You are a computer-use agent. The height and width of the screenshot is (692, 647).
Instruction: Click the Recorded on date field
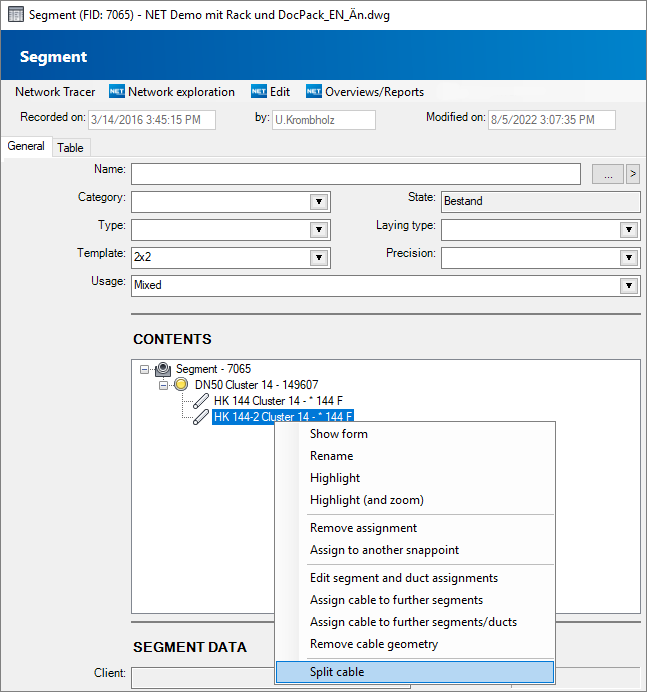[x=152, y=120]
